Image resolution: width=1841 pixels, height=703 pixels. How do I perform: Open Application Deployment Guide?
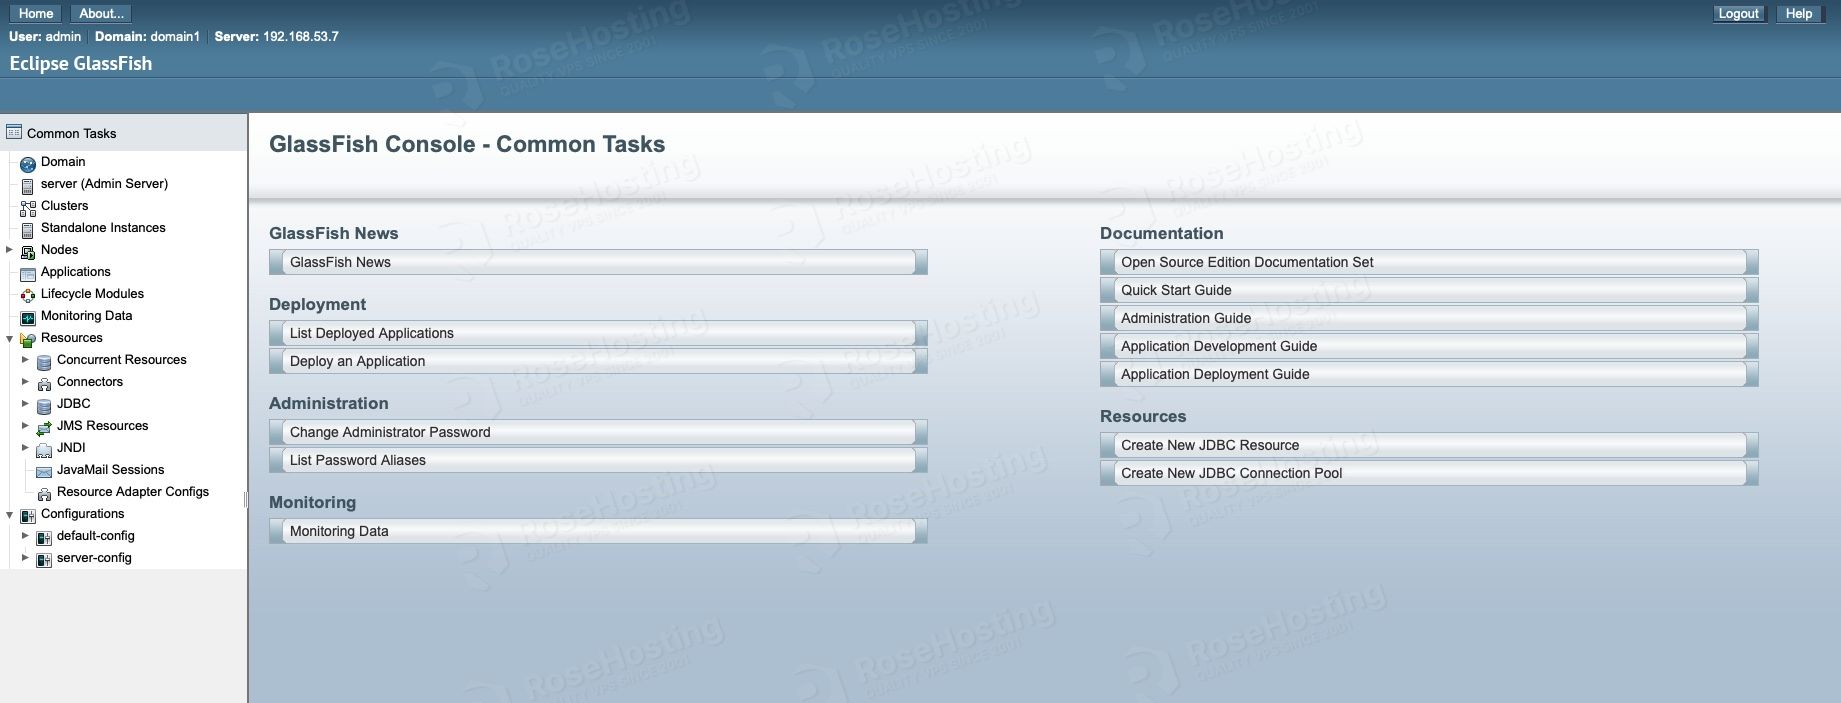1429,374
